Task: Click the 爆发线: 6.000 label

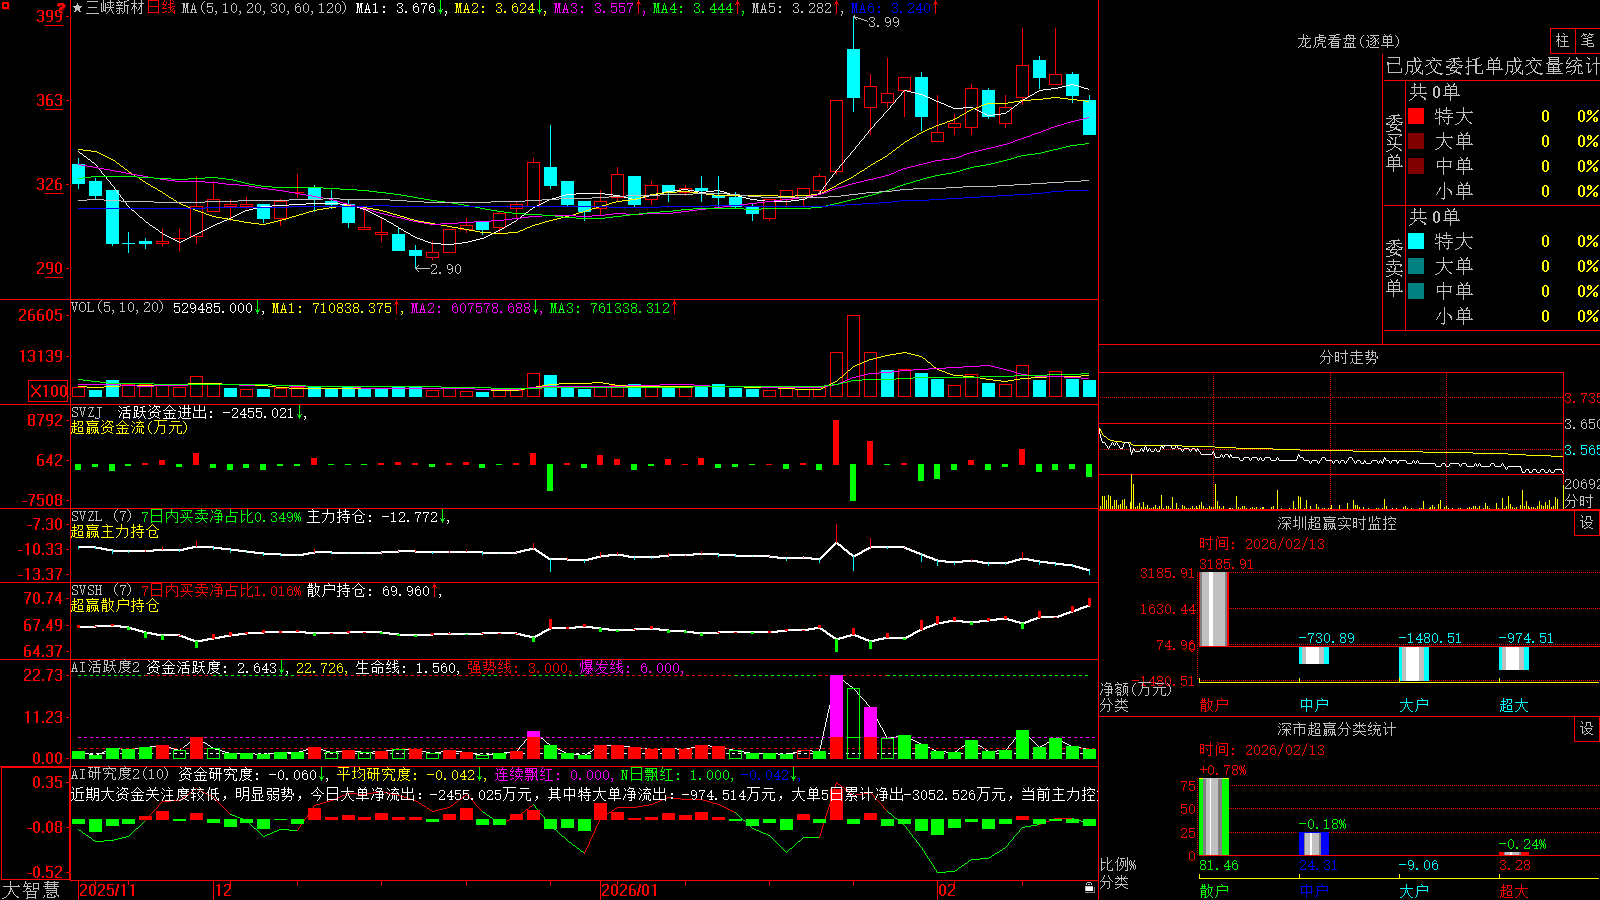Action: 632,668
